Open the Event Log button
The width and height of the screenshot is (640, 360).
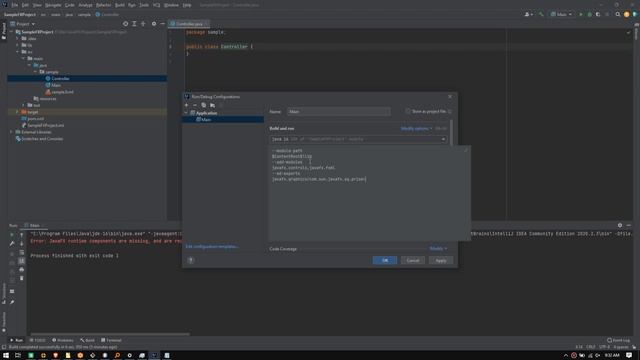coord(618,340)
